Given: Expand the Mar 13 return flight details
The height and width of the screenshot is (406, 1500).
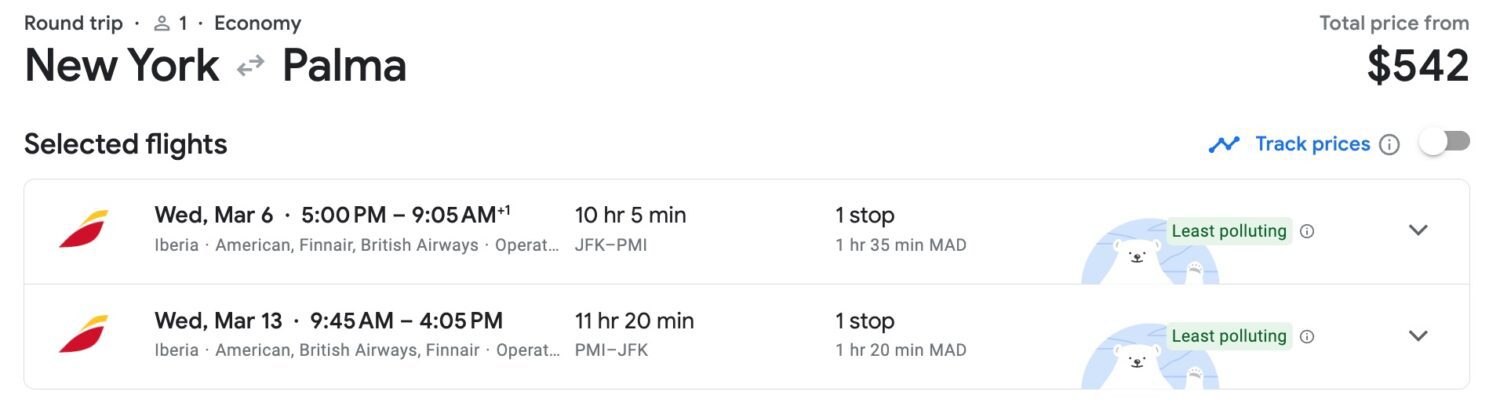Looking at the screenshot, I should [1418, 335].
